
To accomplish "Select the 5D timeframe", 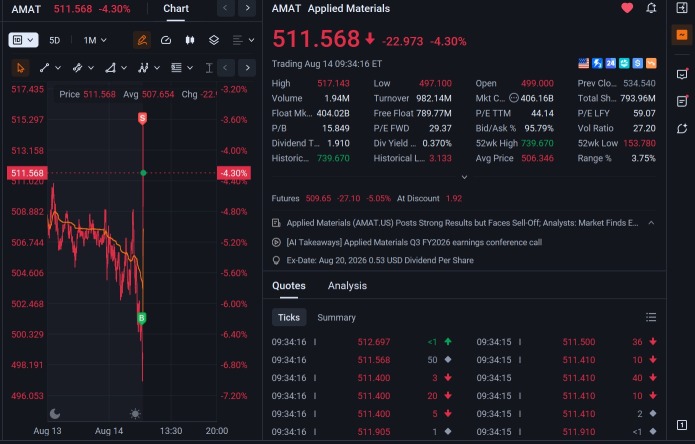I will [55, 40].
